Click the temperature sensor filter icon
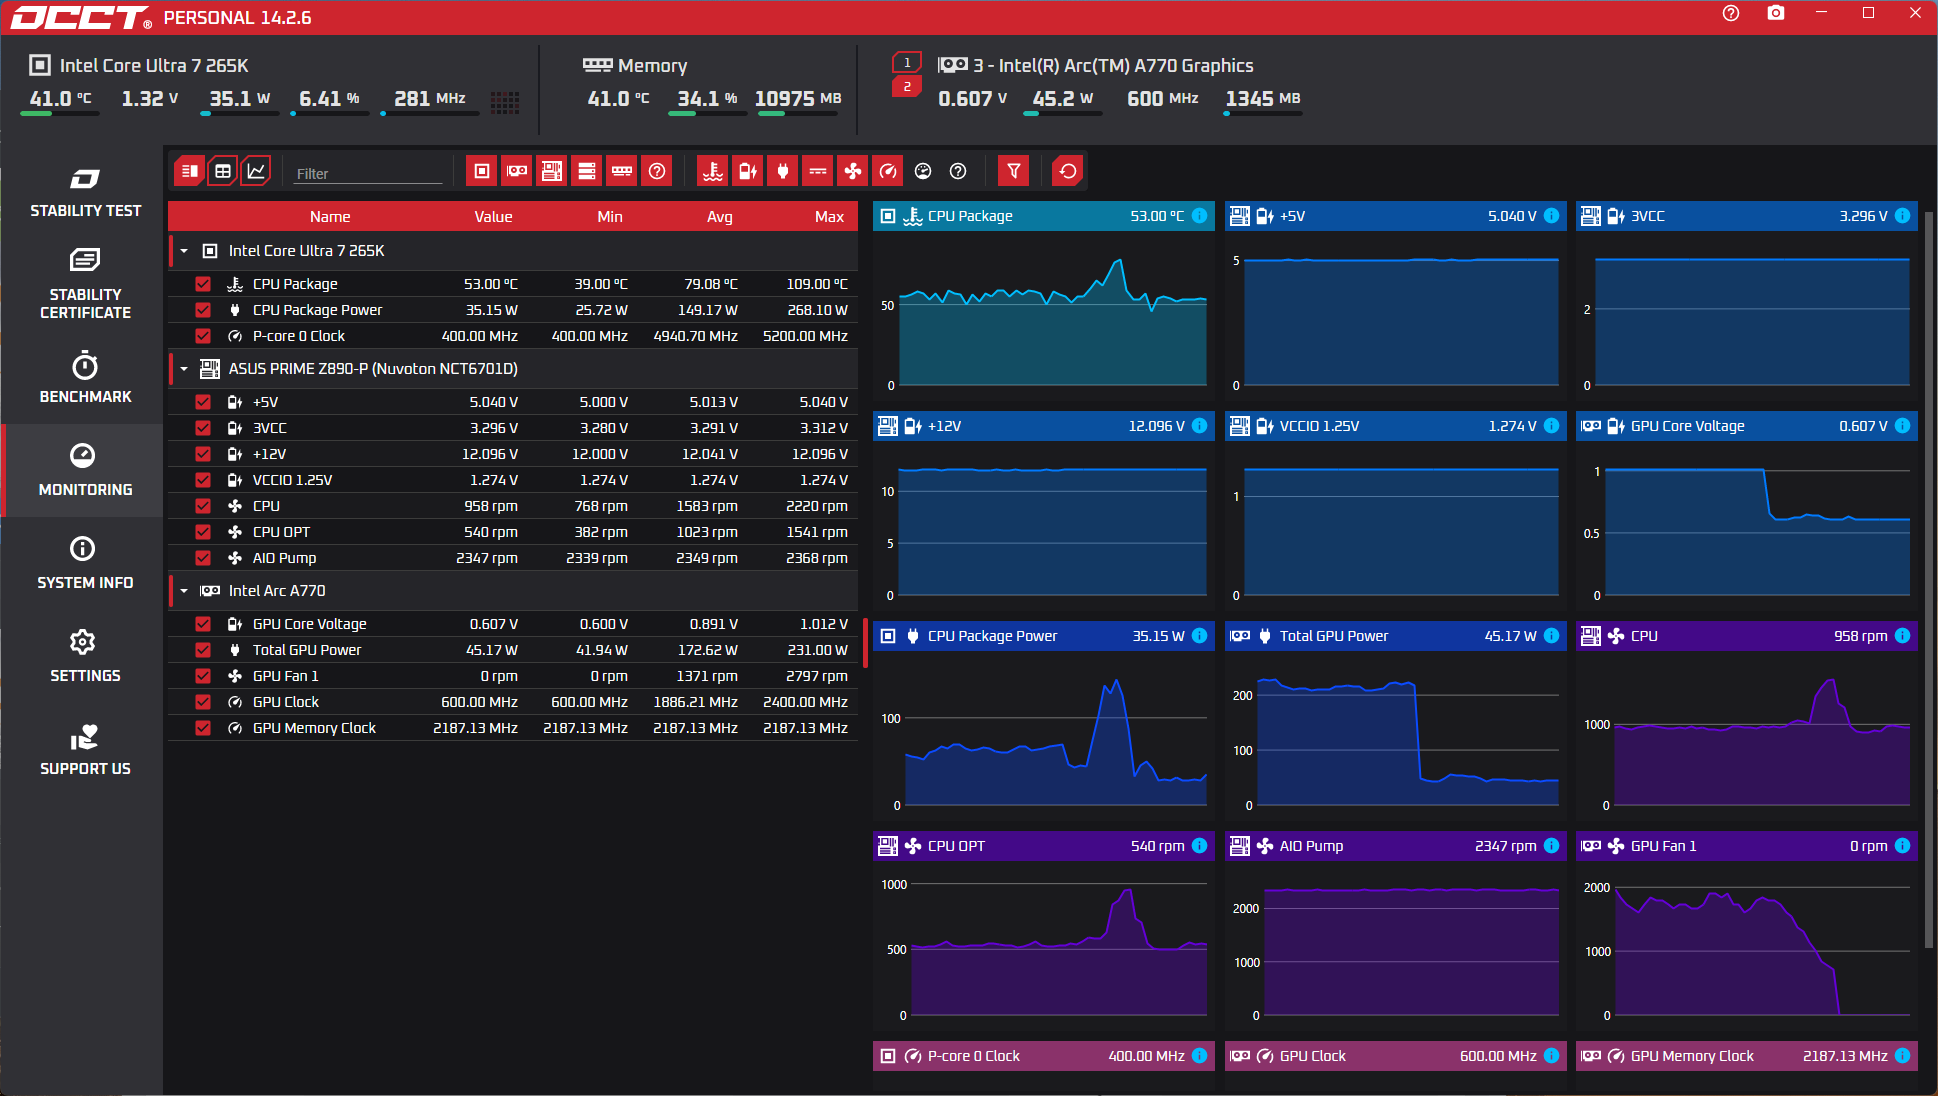Screen dimensions: 1938x1096 [712, 171]
